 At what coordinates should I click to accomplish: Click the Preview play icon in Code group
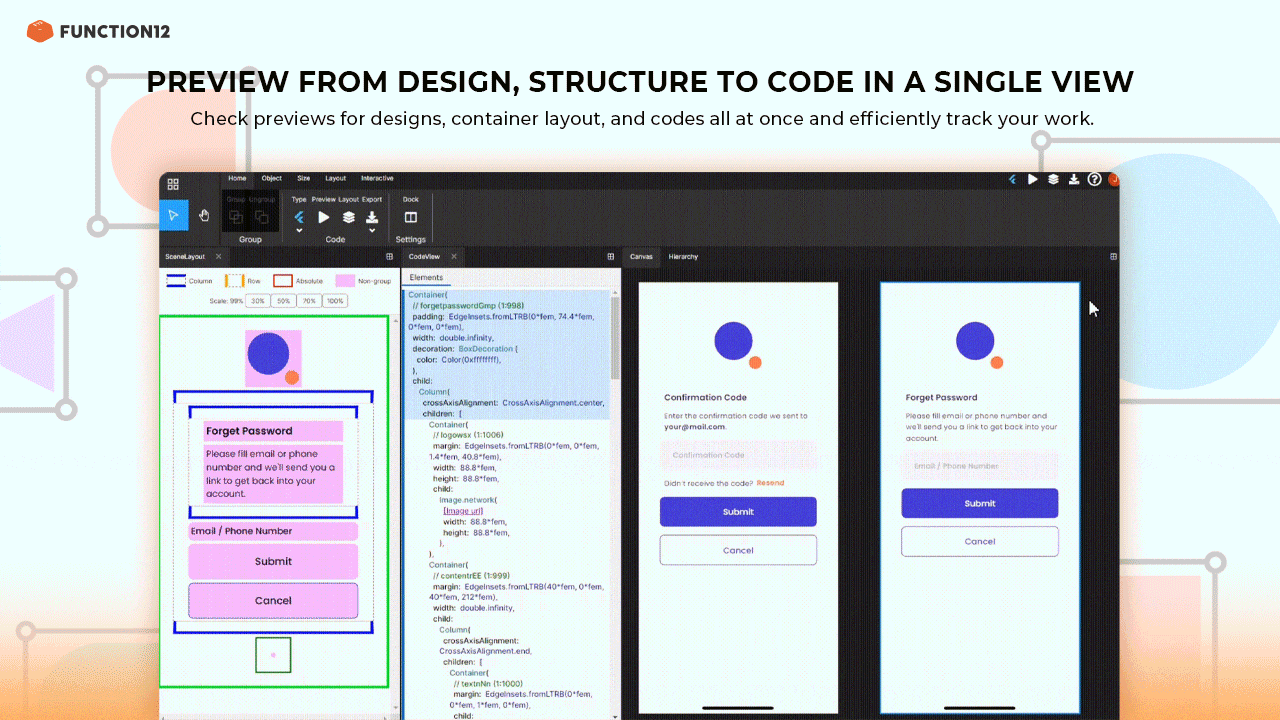pos(323,216)
